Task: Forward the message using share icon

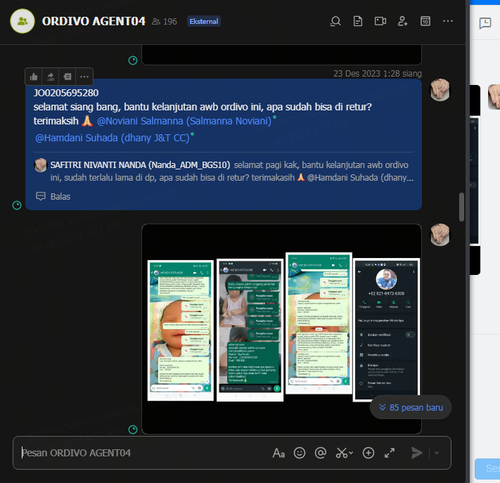Action: click(50, 77)
